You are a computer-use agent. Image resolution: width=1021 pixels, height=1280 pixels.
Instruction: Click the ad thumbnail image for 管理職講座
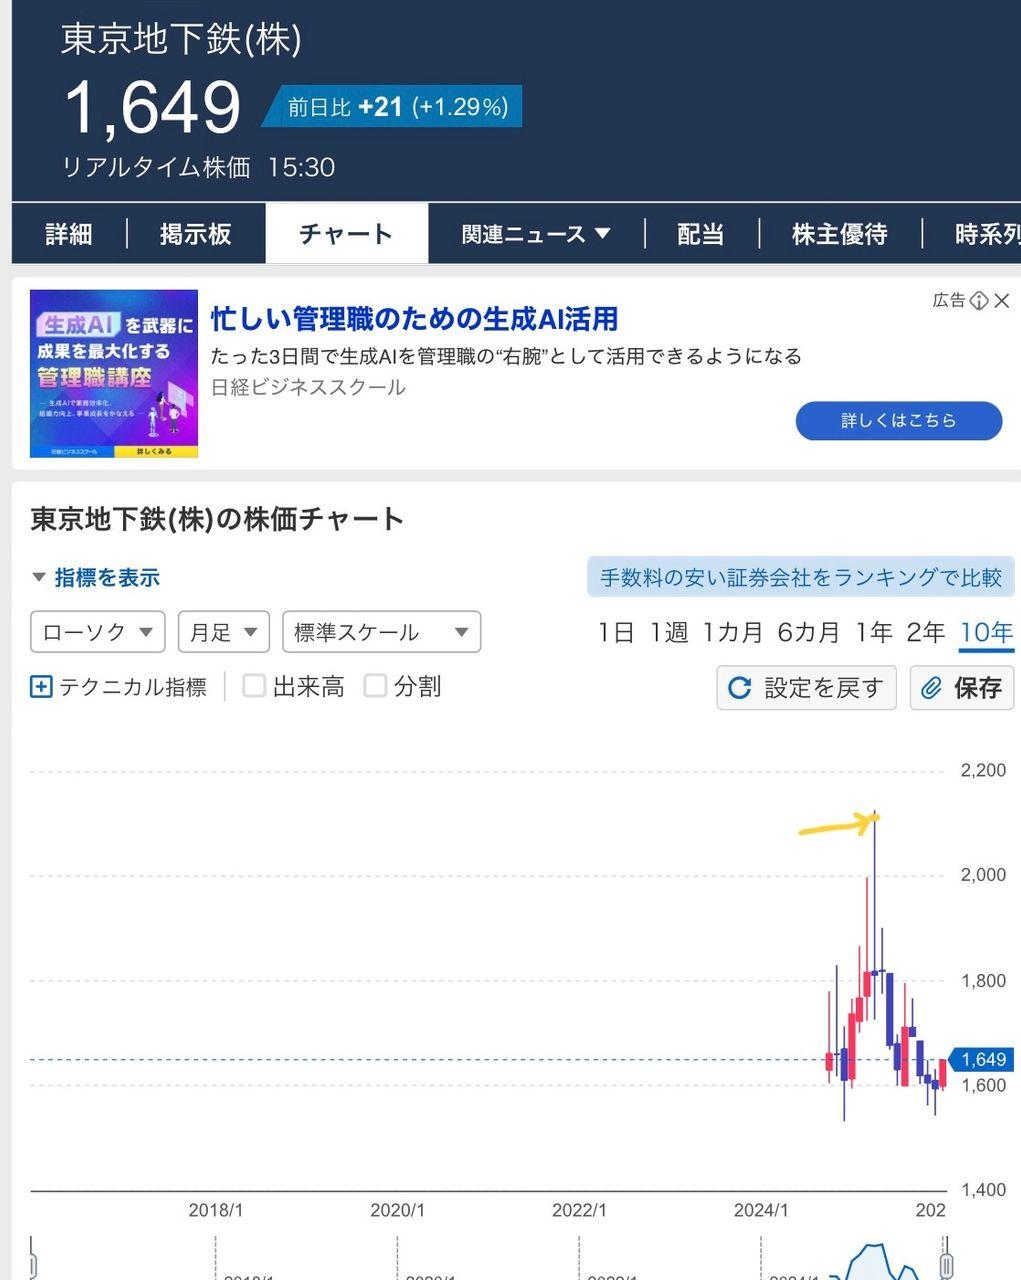coord(112,374)
